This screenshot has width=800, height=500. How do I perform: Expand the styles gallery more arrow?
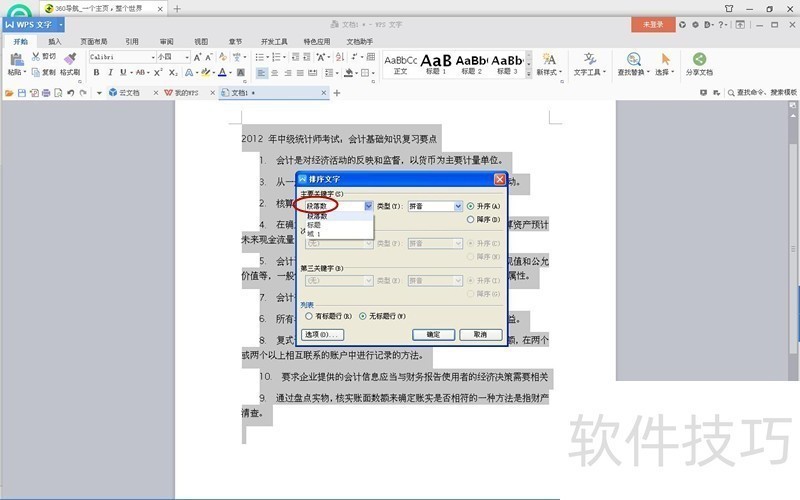[x=529, y=74]
